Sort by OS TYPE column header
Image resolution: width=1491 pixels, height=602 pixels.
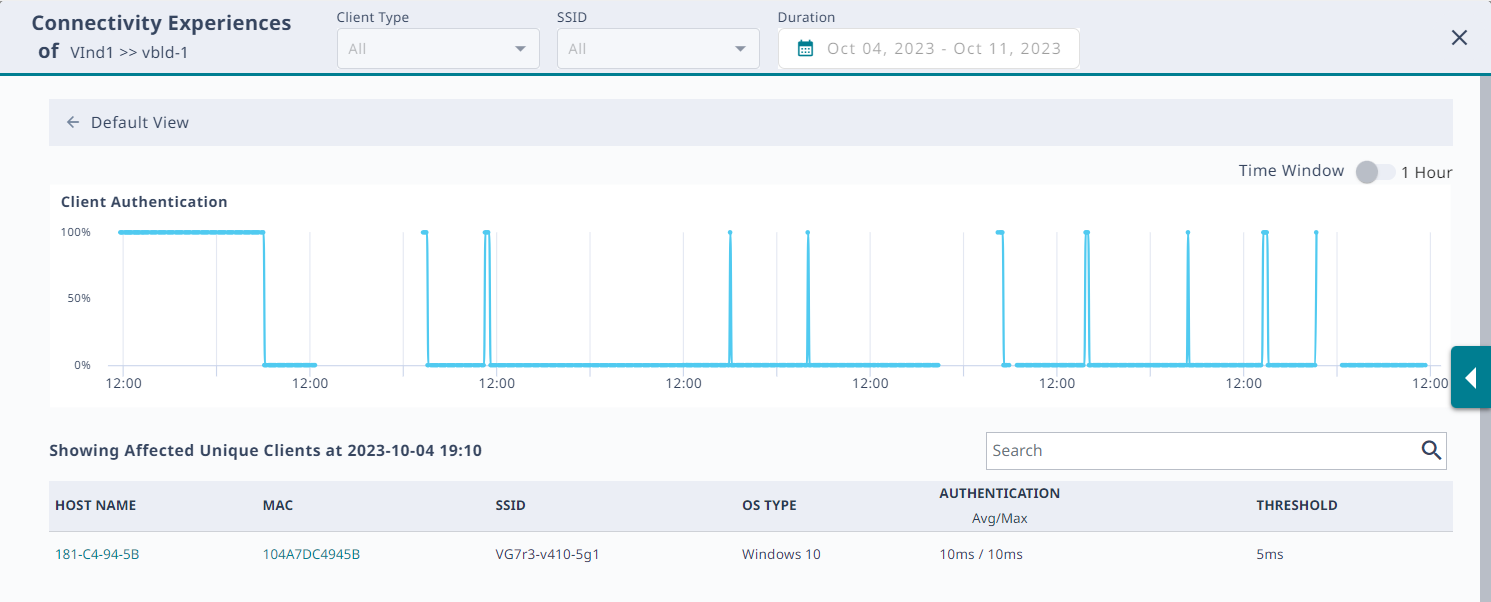769,506
